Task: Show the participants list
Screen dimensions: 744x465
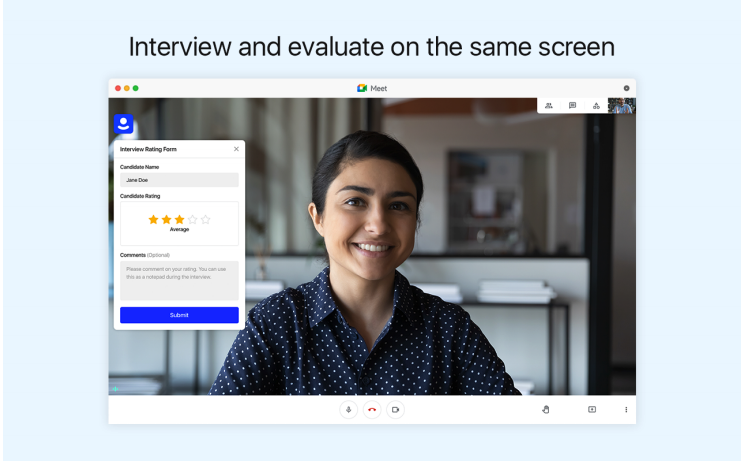Action: coord(549,106)
